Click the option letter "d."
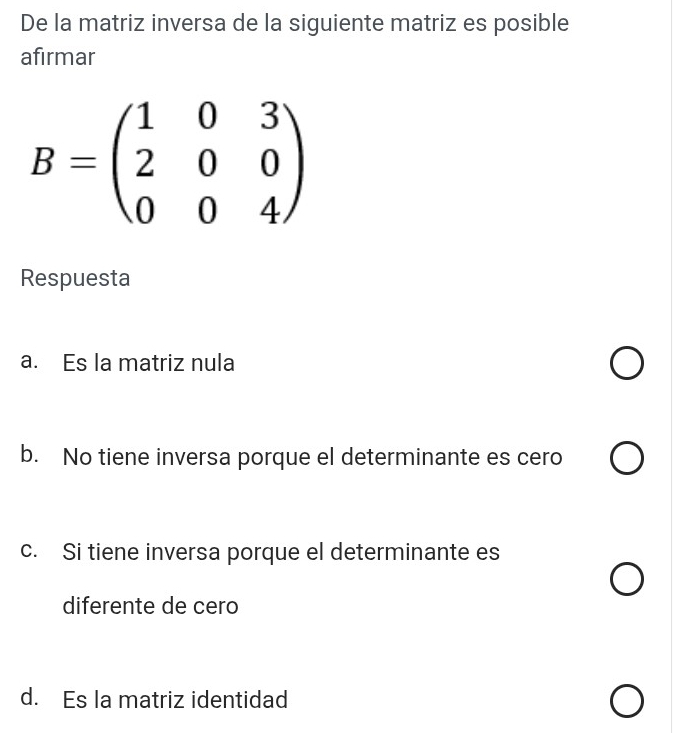Viewport: 692px width, 733px height. coord(29,699)
